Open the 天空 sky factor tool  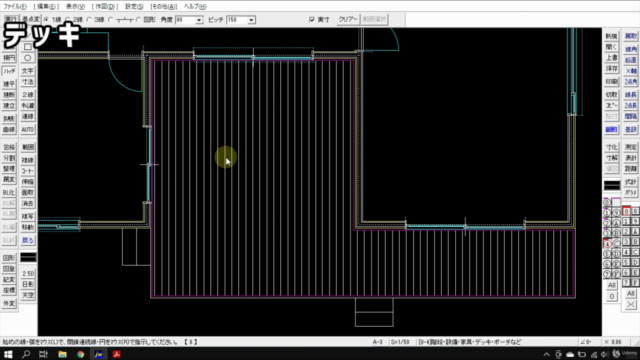point(28,295)
